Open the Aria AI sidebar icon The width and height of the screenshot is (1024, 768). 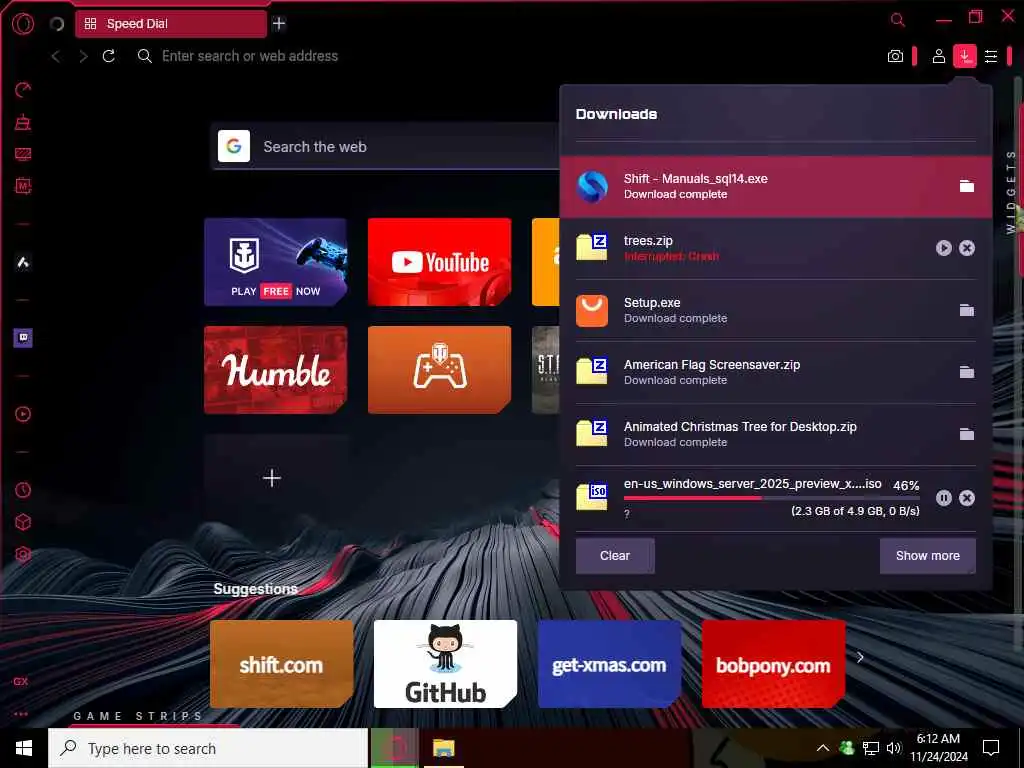click(23, 263)
